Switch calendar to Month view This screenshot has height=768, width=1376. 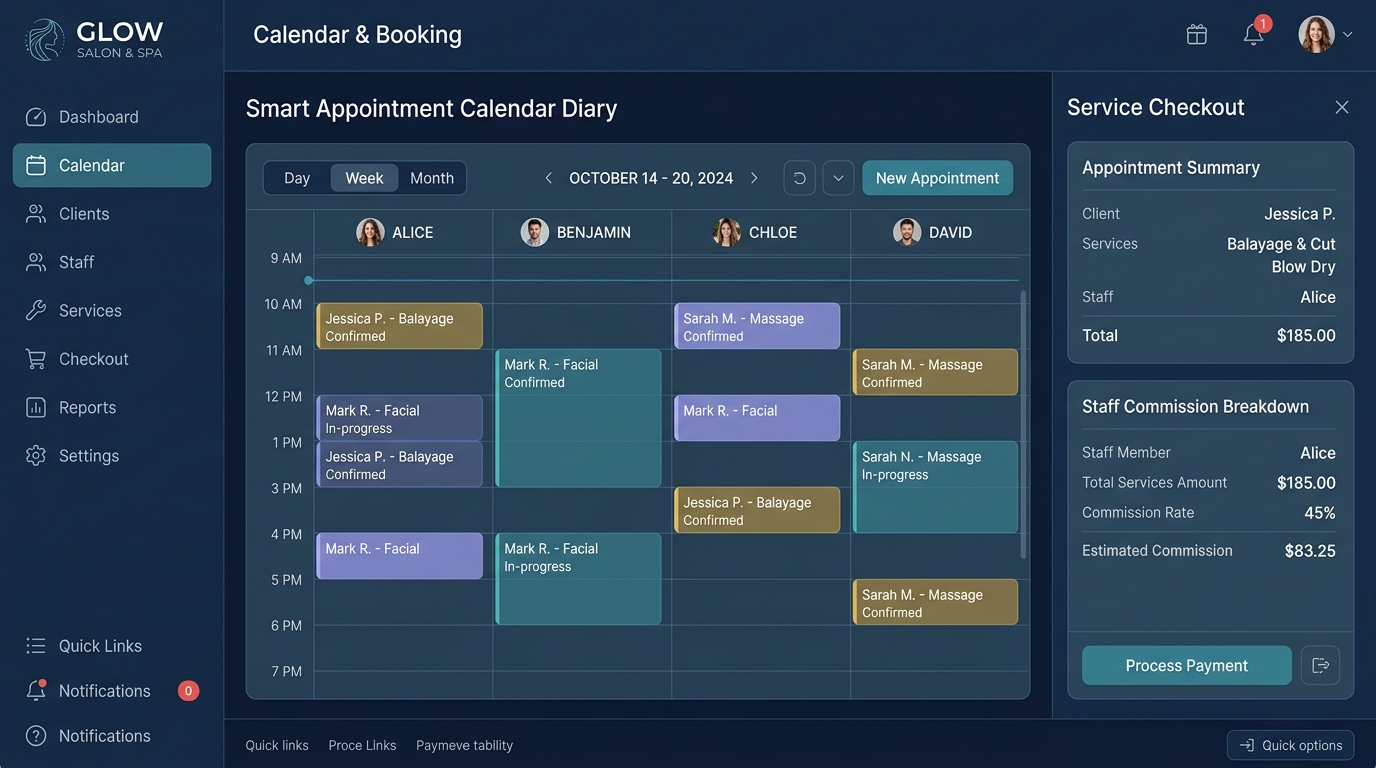[x=432, y=178]
